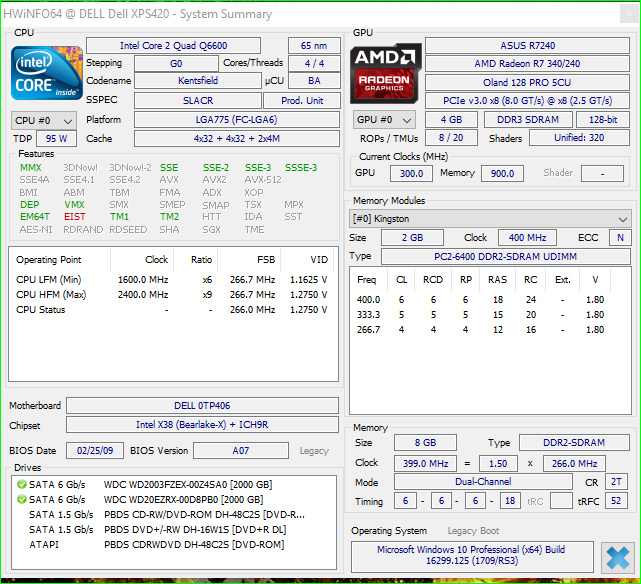Click the Prod. Unit field
Image resolution: width=641 pixels, height=584 pixels.
[x=302, y=101]
